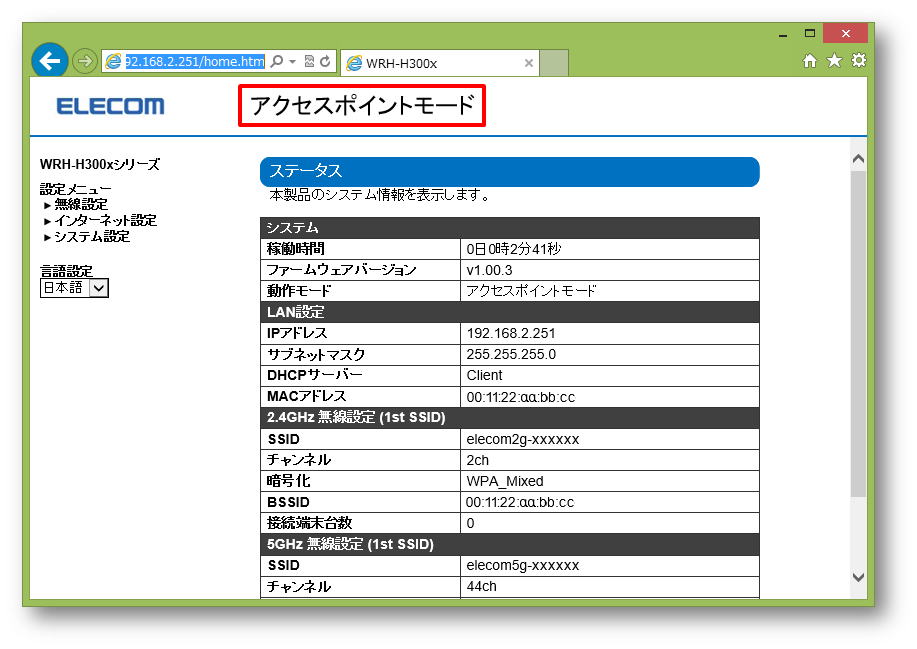This screenshot has width=917, height=649.
Task: Click the IP address 192.168.2.251 value
Action: (511, 333)
